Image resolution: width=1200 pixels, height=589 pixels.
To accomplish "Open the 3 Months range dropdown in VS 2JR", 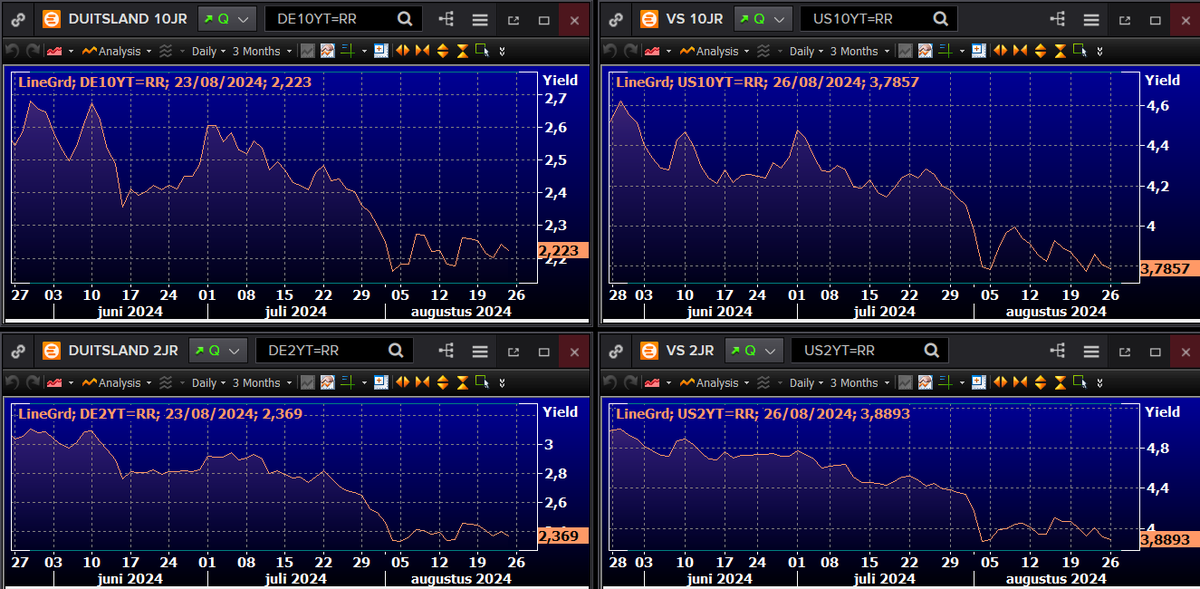I will (x=859, y=383).
